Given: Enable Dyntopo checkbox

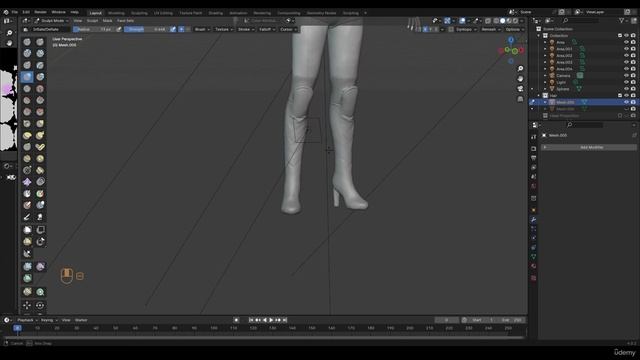Looking at the screenshot, I should click(451, 29).
